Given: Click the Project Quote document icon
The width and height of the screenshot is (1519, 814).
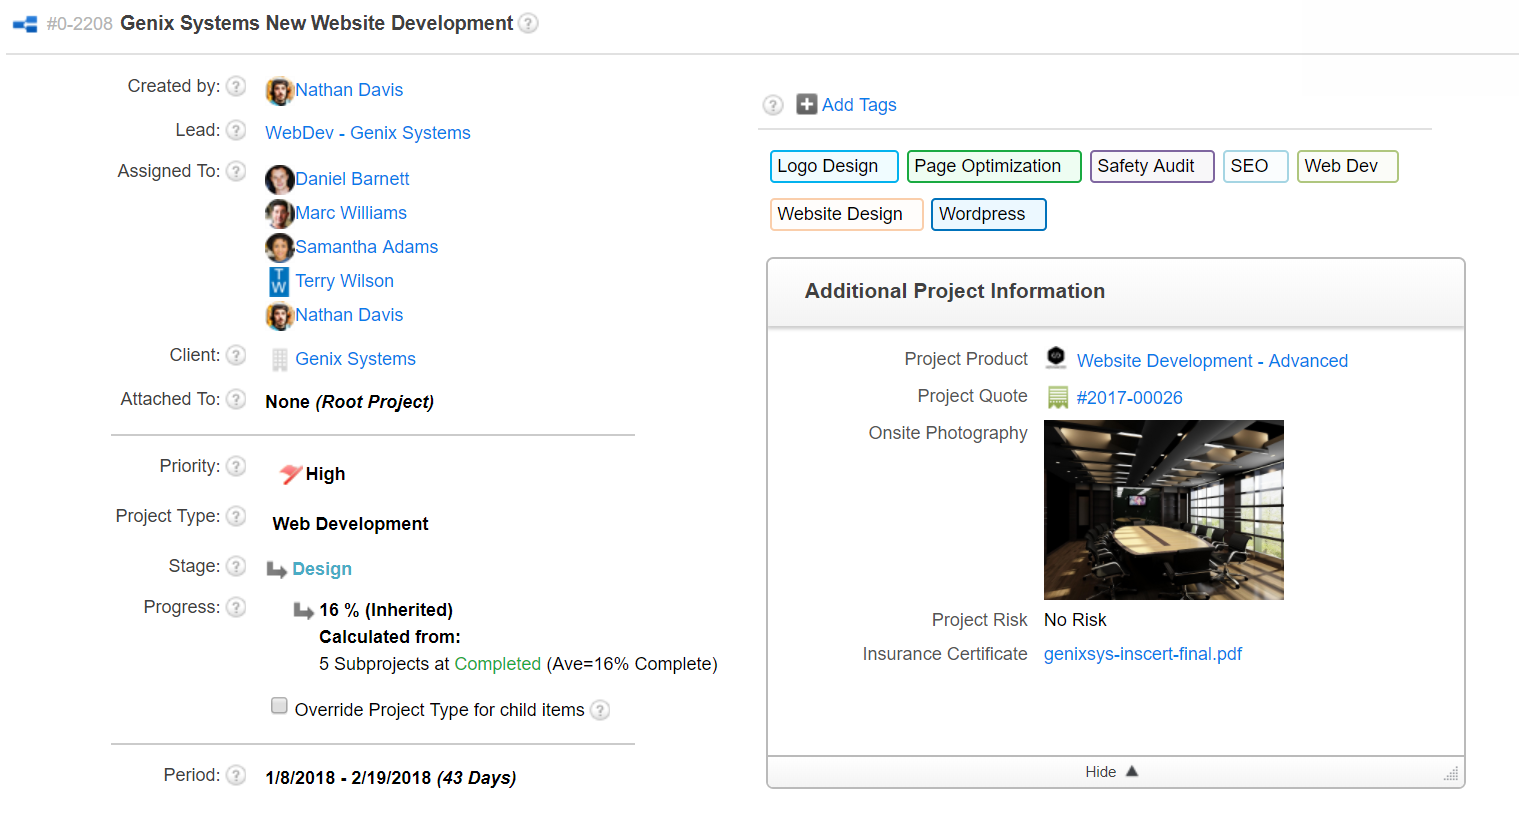Looking at the screenshot, I should click(x=1057, y=397).
